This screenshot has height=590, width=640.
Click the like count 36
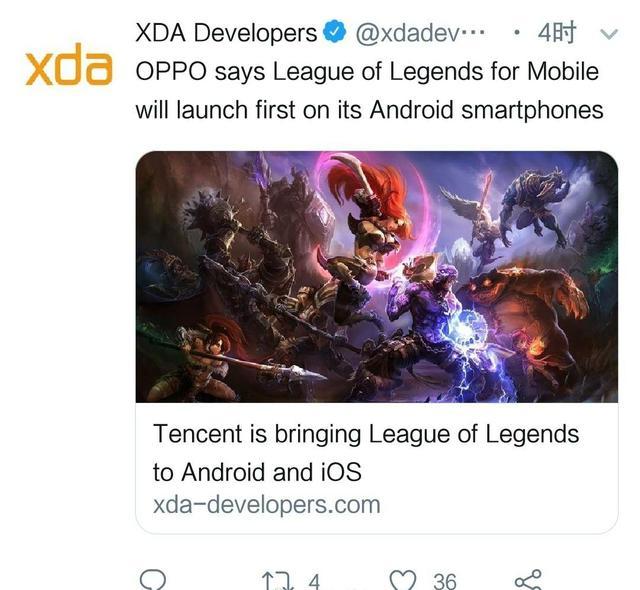coord(445,581)
